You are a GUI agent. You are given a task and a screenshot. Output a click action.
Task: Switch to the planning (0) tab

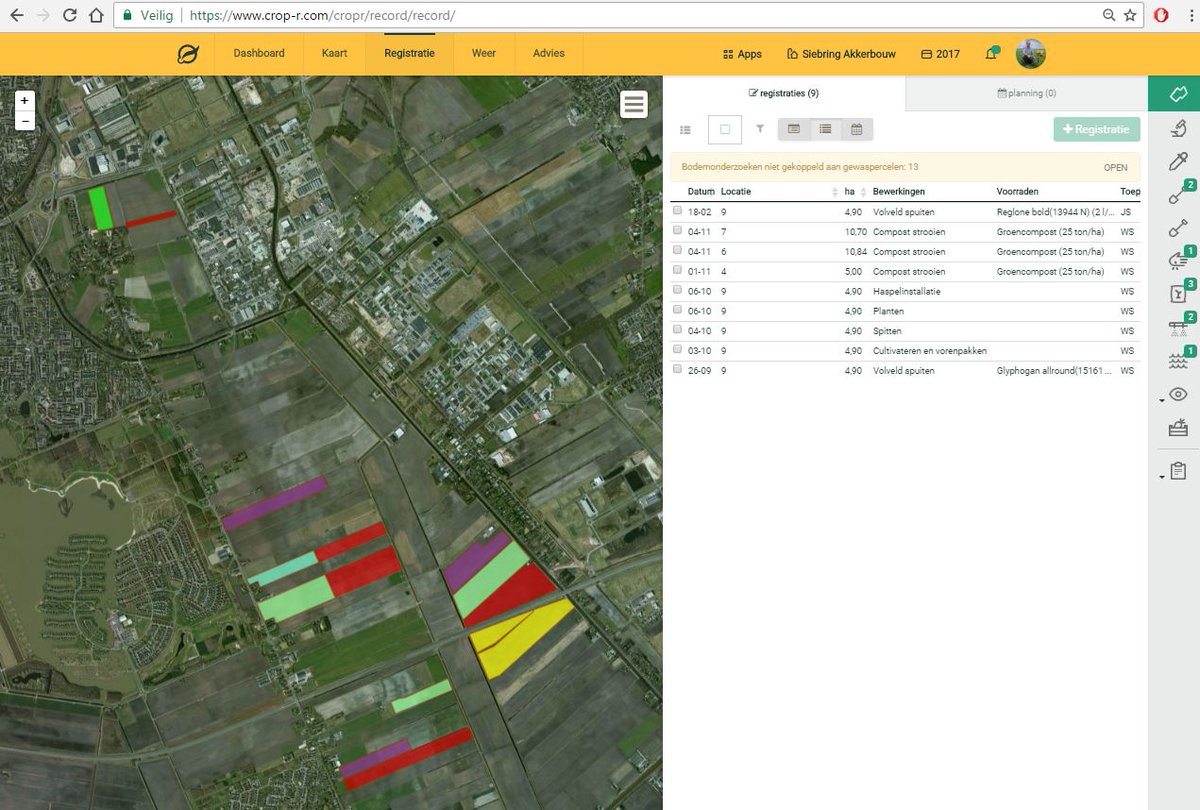pyautogui.click(x=1027, y=93)
